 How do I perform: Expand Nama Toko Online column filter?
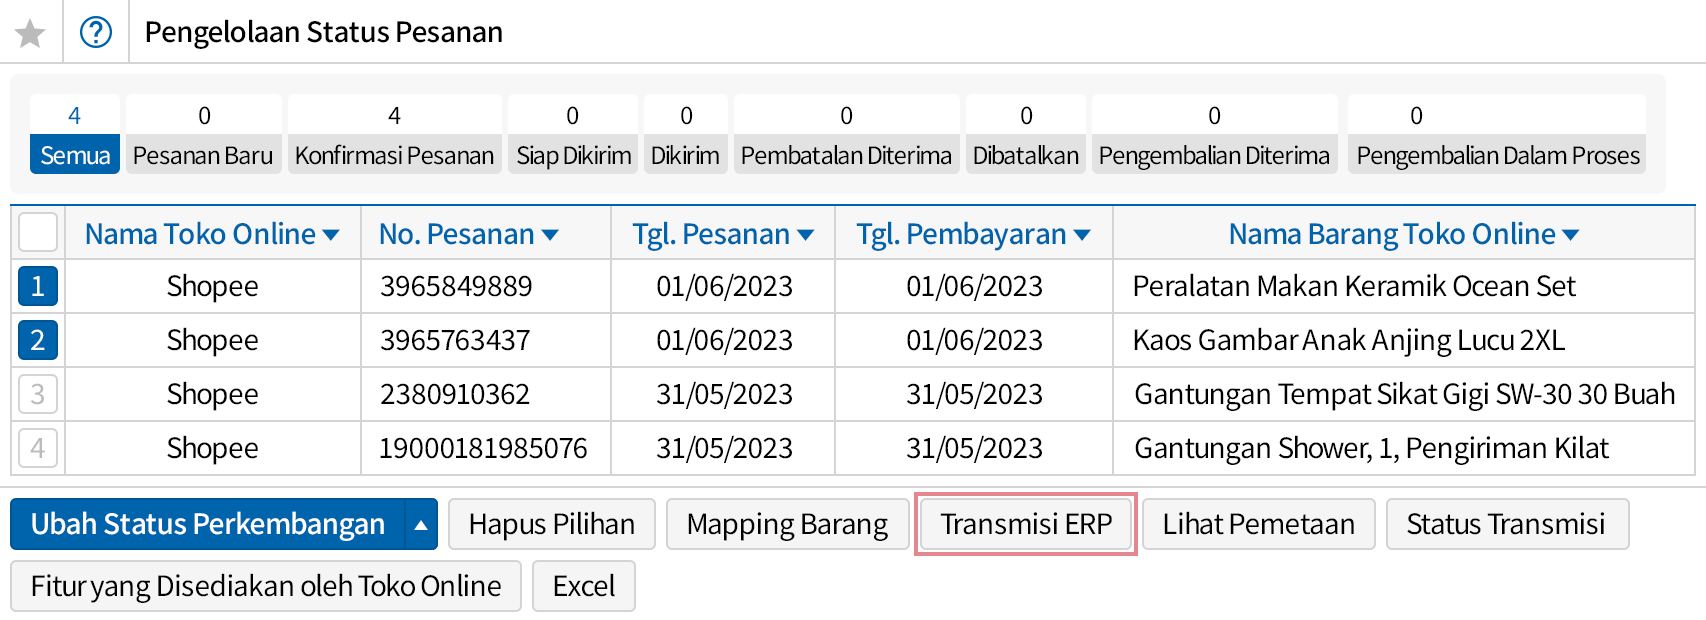(x=331, y=235)
